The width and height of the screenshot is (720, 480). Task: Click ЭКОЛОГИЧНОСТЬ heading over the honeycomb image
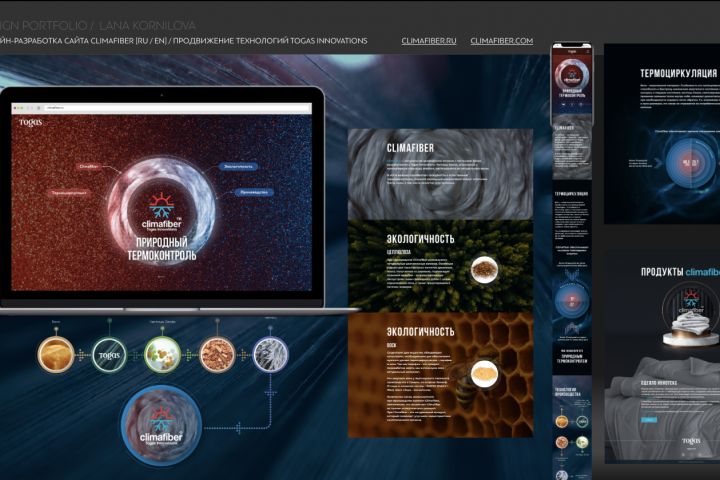click(x=420, y=332)
